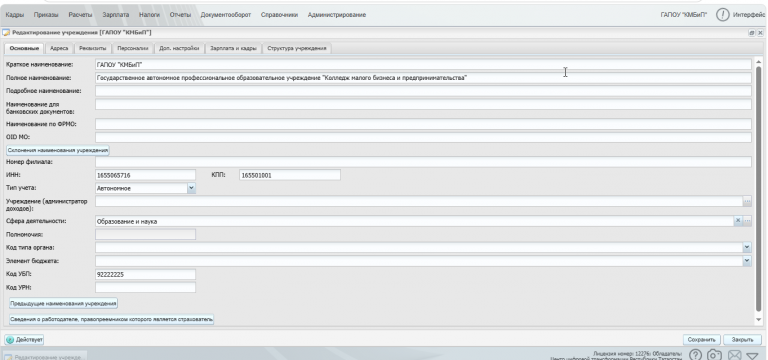768x360 pixels.
Task: Click the Код УРН input field
Action: pyautogui.click(x=145, y=288)
